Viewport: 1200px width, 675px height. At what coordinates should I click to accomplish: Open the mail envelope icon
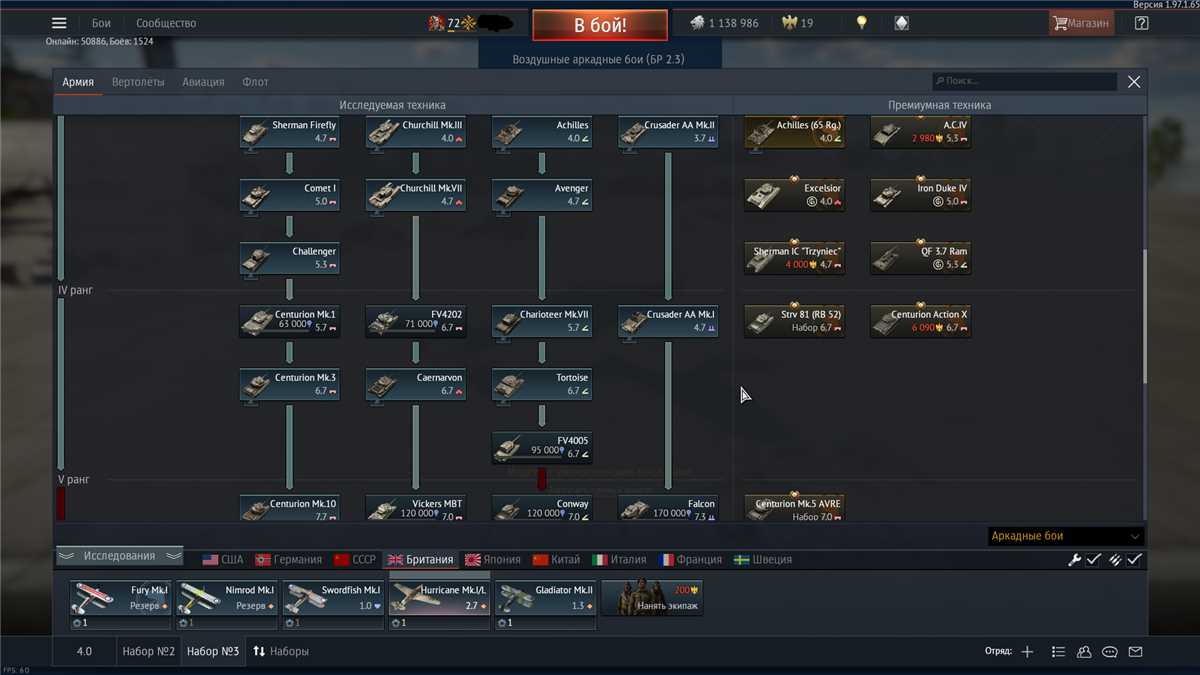point(1135,652)
